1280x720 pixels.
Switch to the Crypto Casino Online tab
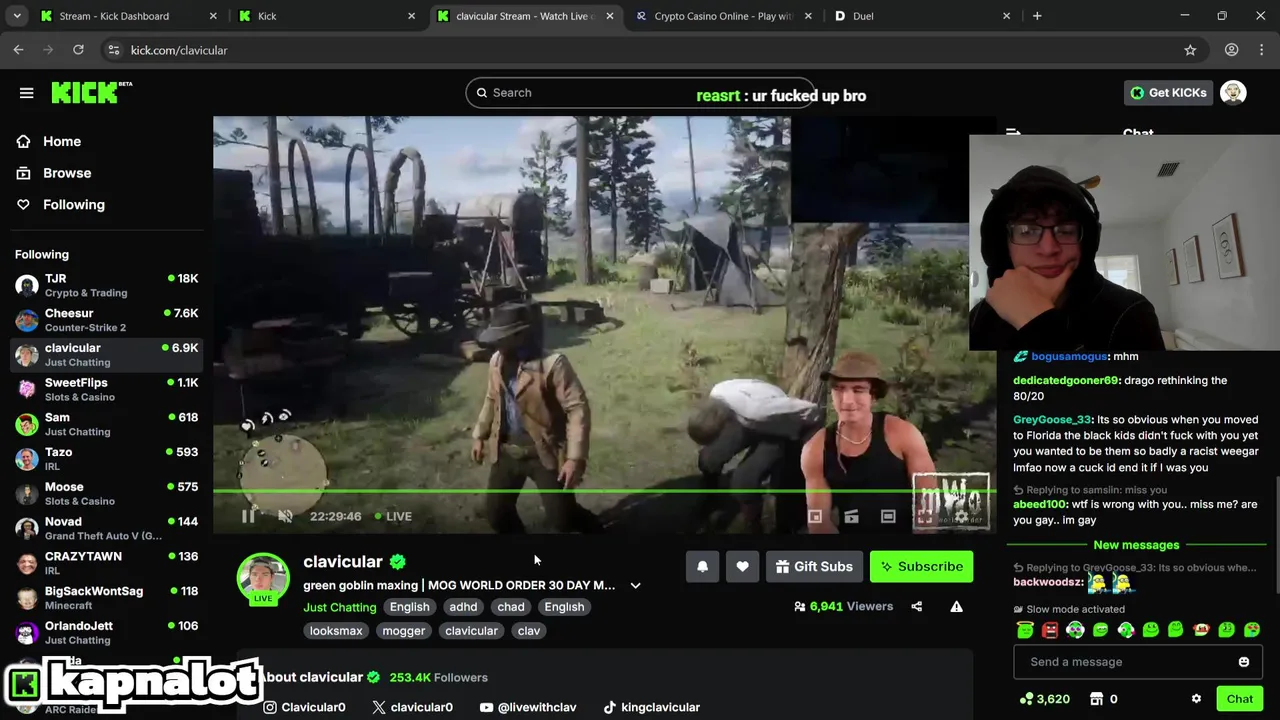(x=723, y=16)
